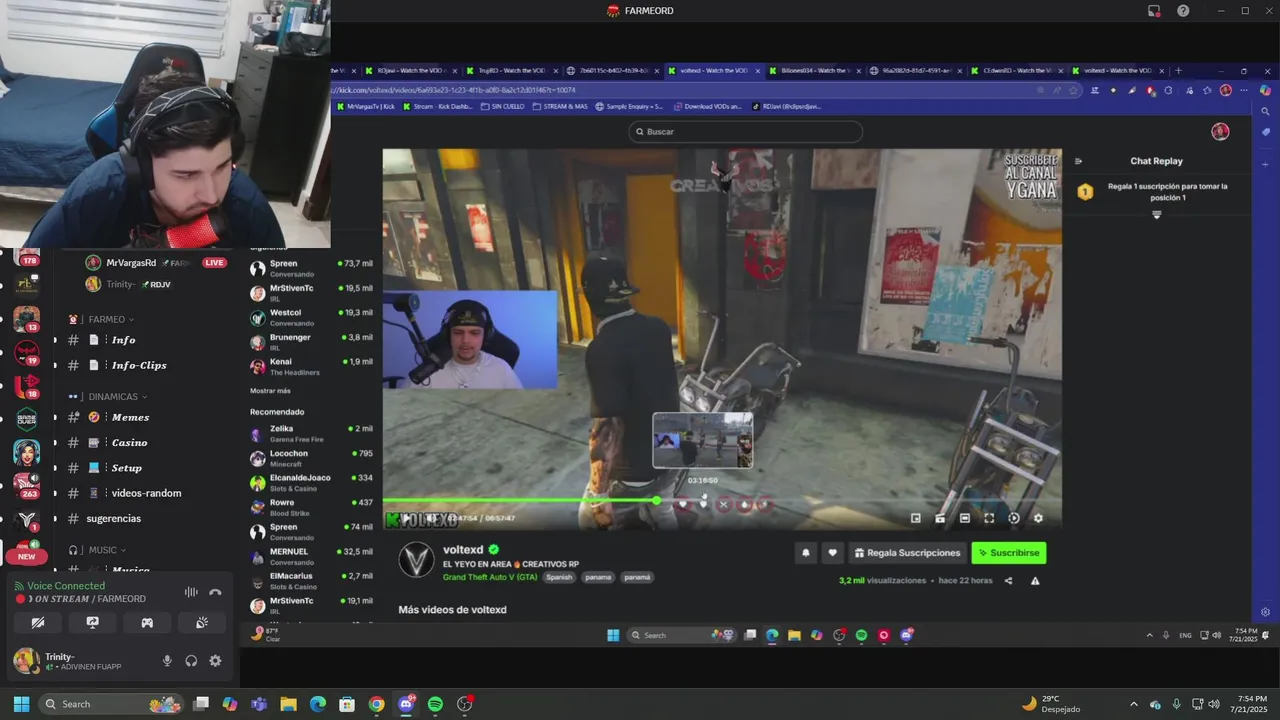Open the Kick profile avatar menu
This screenshot has width=1280, height=720.
click(1220, 132)
